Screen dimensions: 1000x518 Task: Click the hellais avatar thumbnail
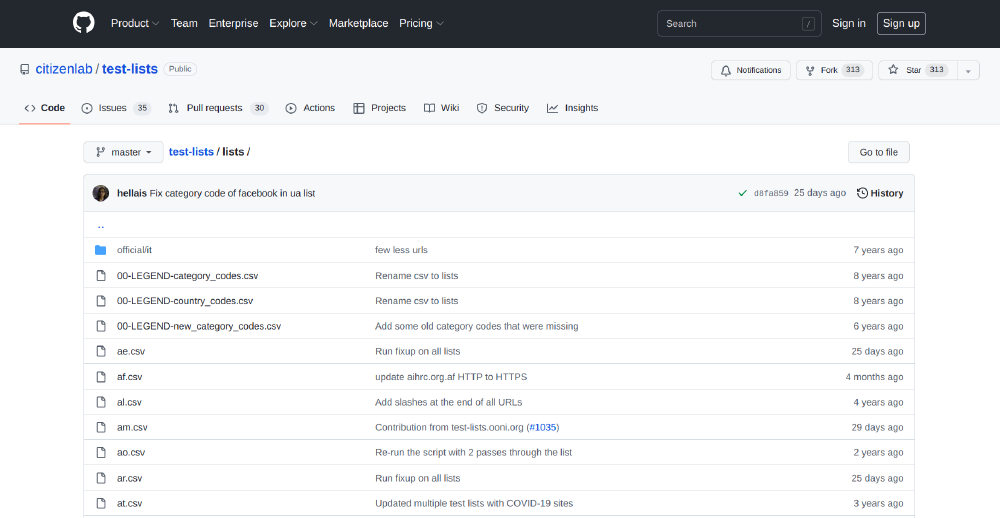[101, 193]
